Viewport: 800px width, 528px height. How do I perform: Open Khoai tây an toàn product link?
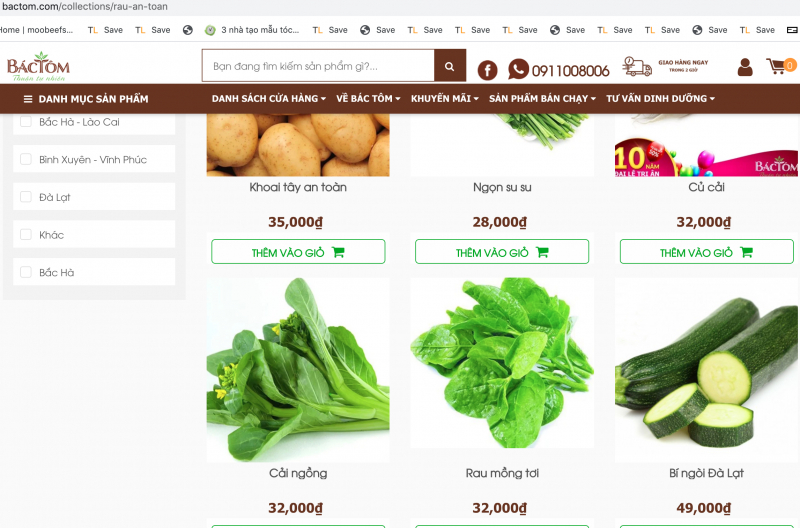point(298,187)
